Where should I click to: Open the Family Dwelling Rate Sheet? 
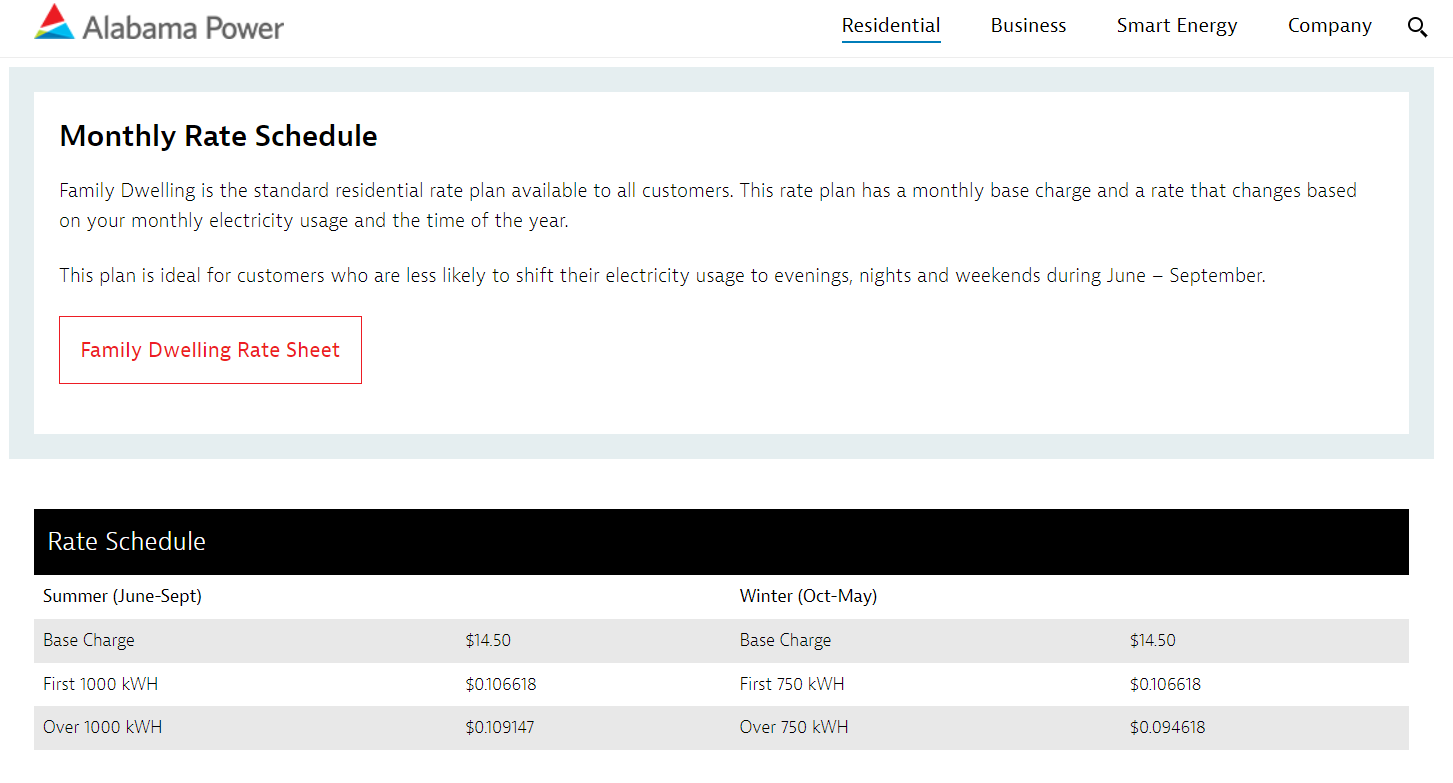(210, 350)
